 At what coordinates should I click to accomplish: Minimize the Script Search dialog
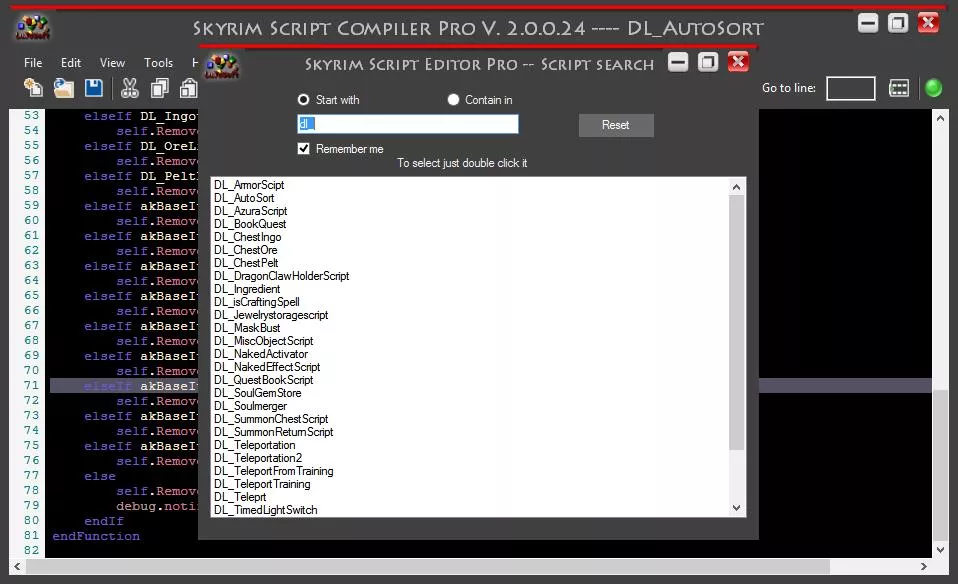click(x=678, y=62)
